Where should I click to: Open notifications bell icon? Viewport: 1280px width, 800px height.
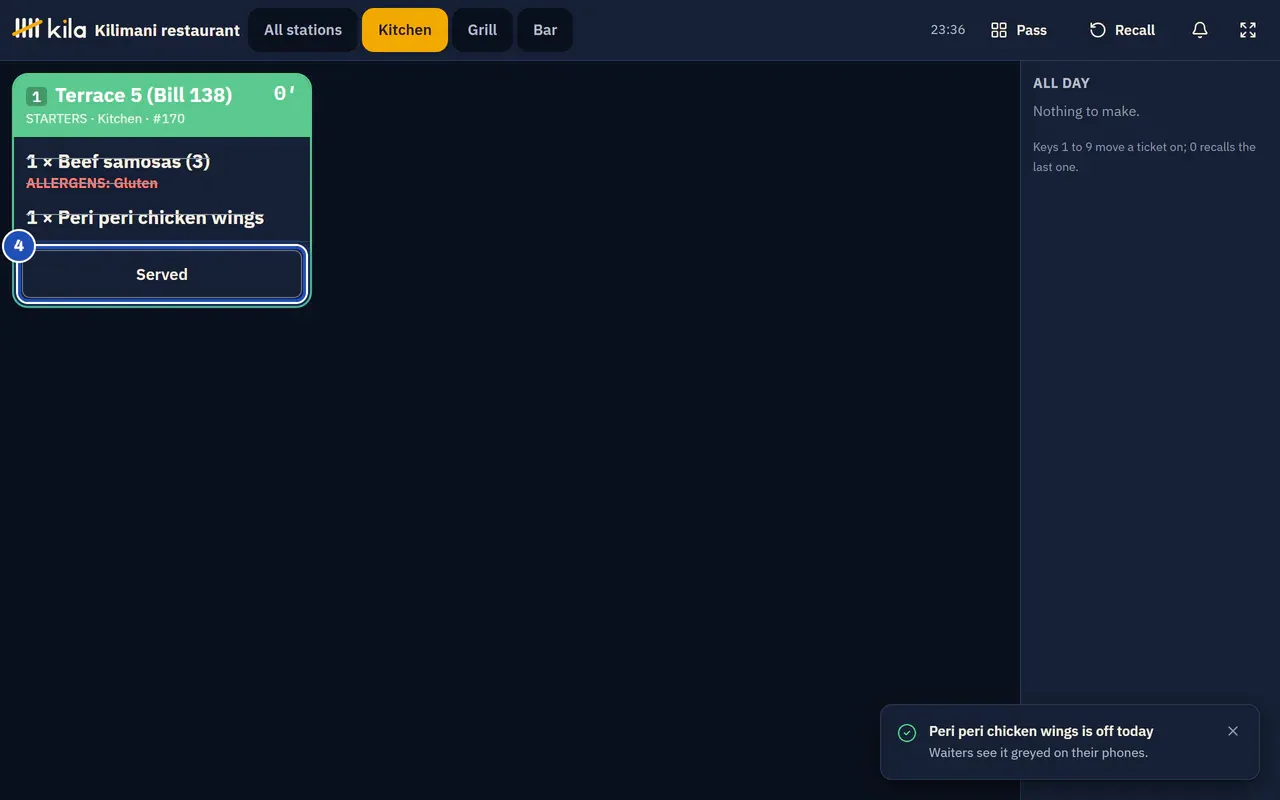pos(1200,30)
